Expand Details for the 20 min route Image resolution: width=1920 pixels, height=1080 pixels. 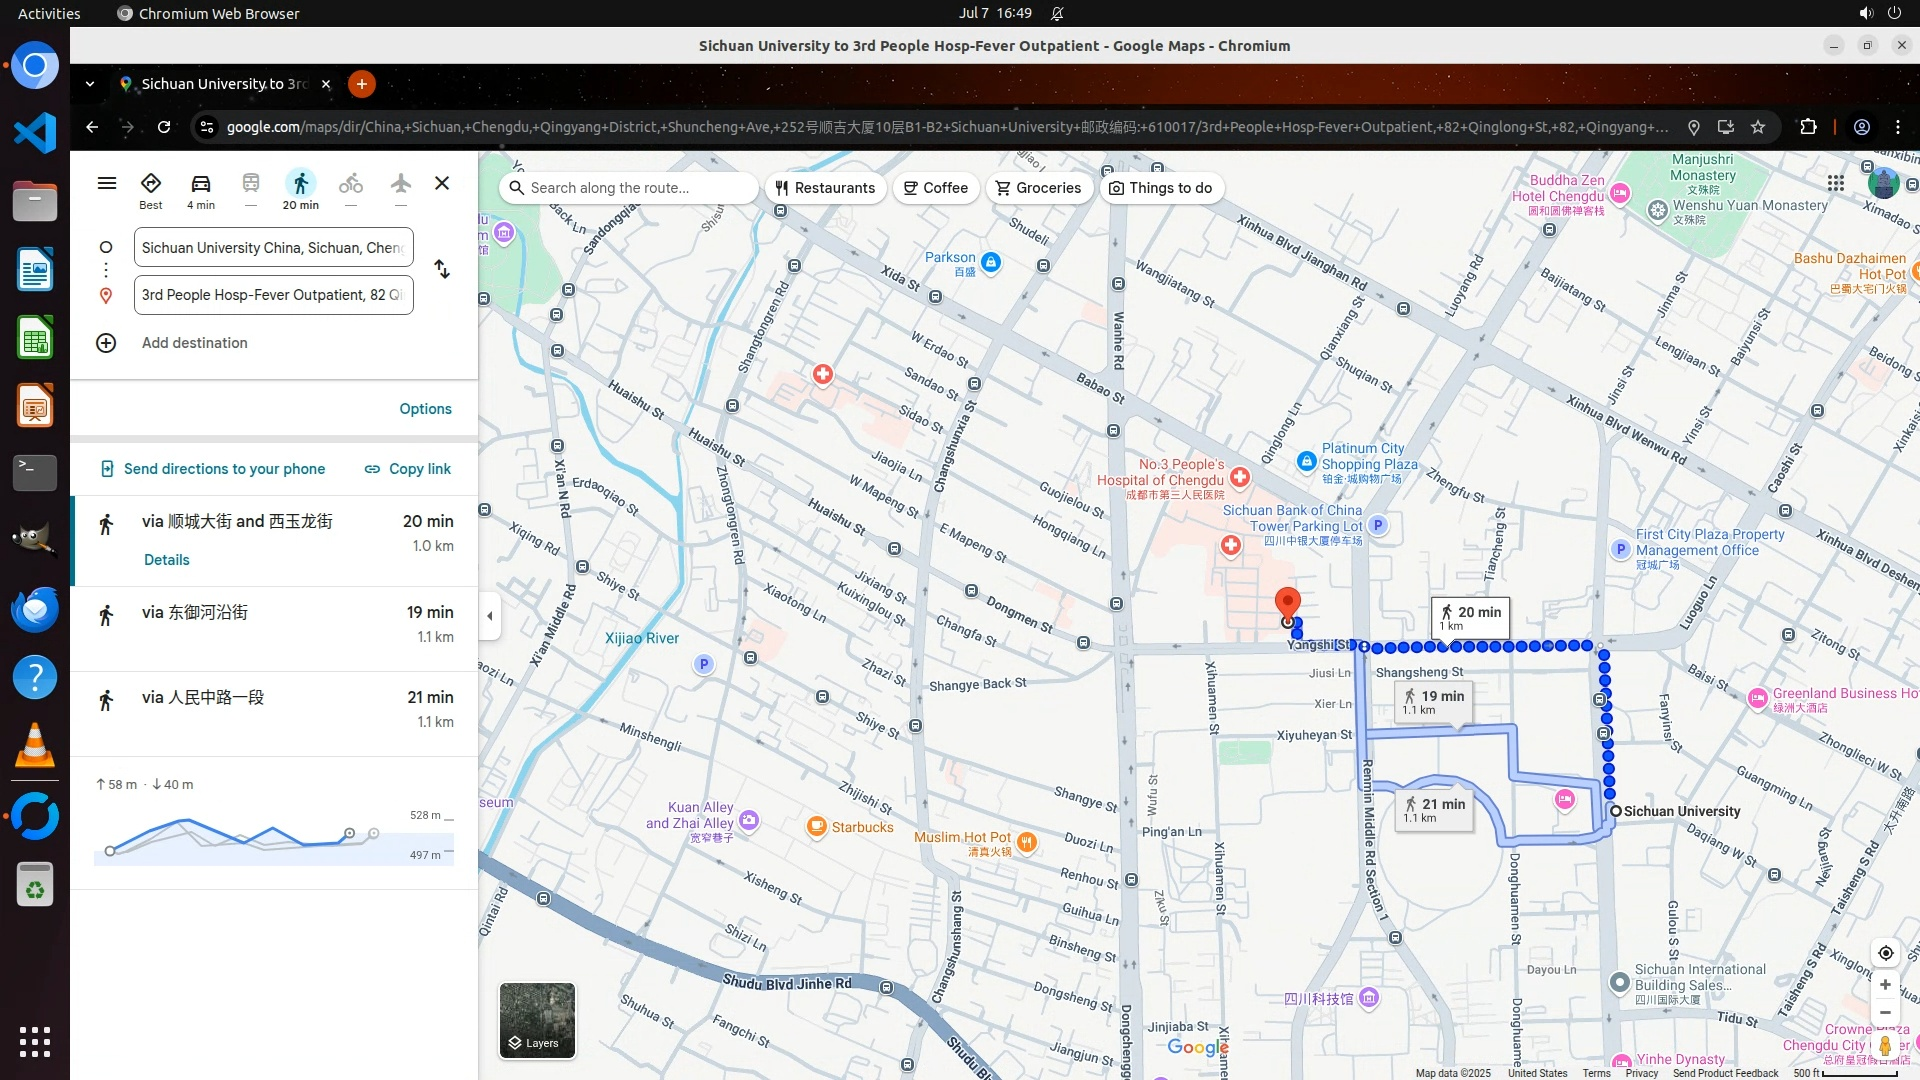coord(166,560)
